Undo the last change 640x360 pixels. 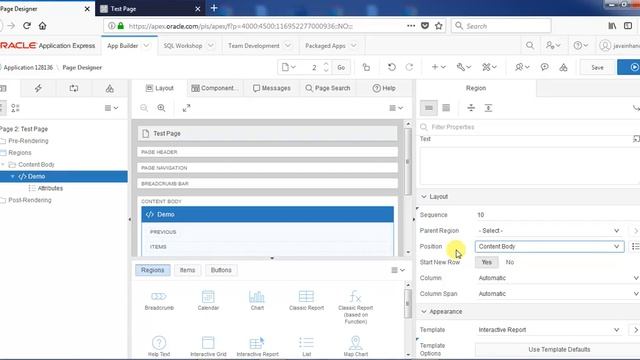tap(391, 67)
